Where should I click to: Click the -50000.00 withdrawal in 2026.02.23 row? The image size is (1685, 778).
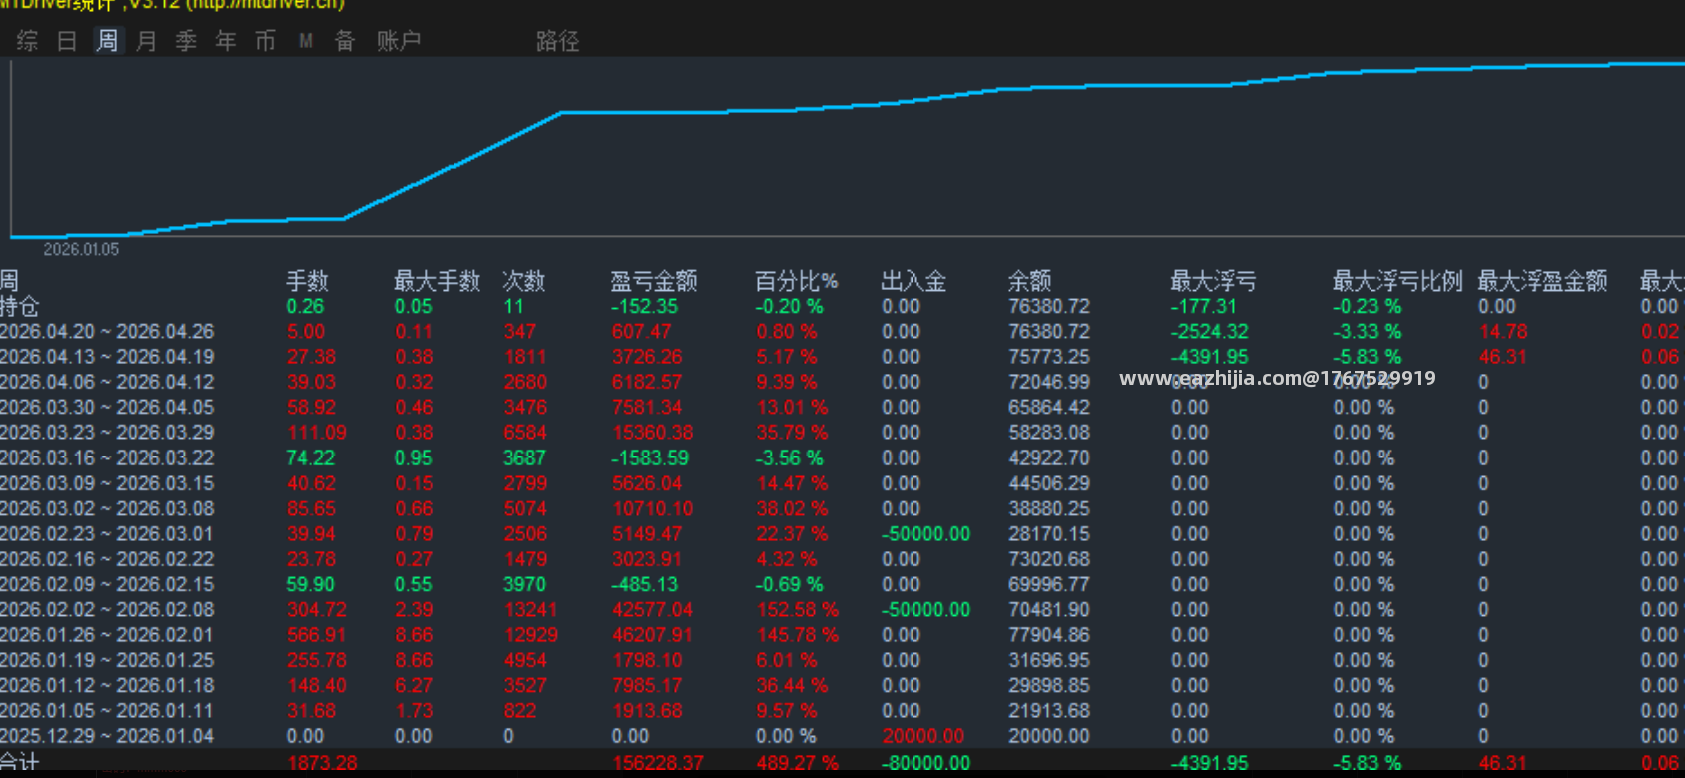926,534
